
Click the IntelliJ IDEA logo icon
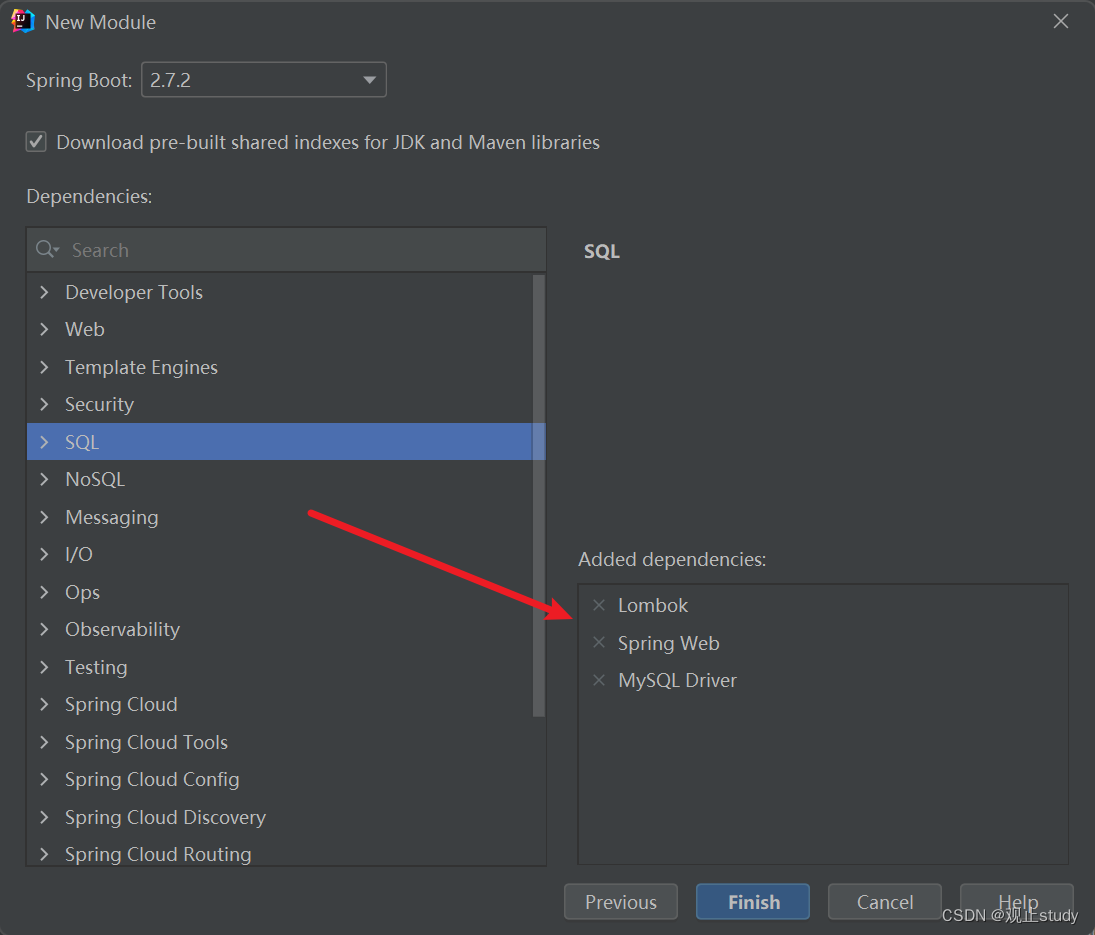pyautogui.click(x=22, y=22)
